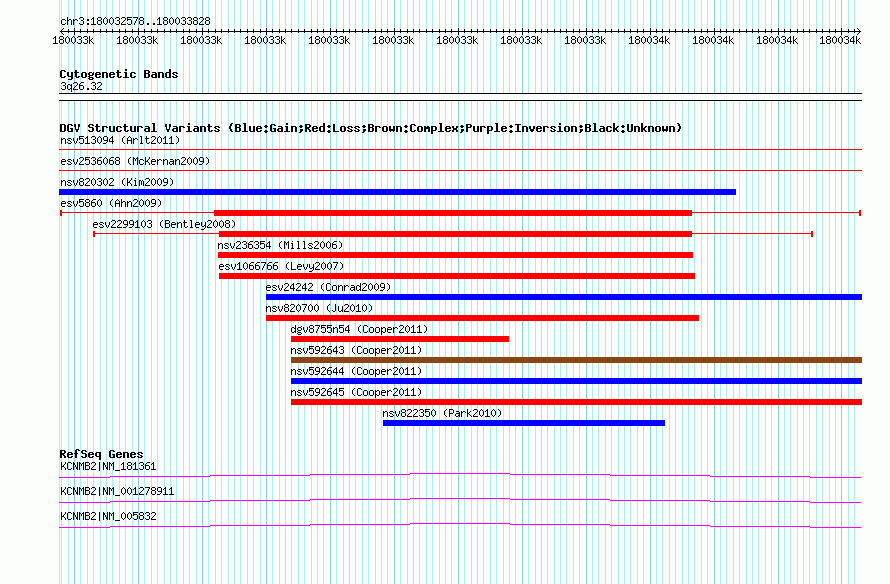Viewport: 890px width, 584px height.
Task: Open the nsv822350 (Park2010) label
Action: tap(442, 413)
